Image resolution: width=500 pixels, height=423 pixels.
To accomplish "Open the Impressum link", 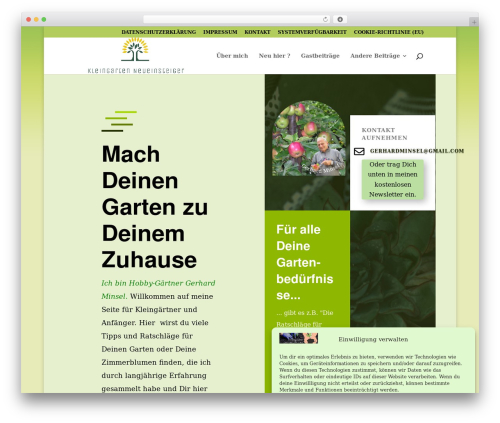I will click(x=220, y=32).
